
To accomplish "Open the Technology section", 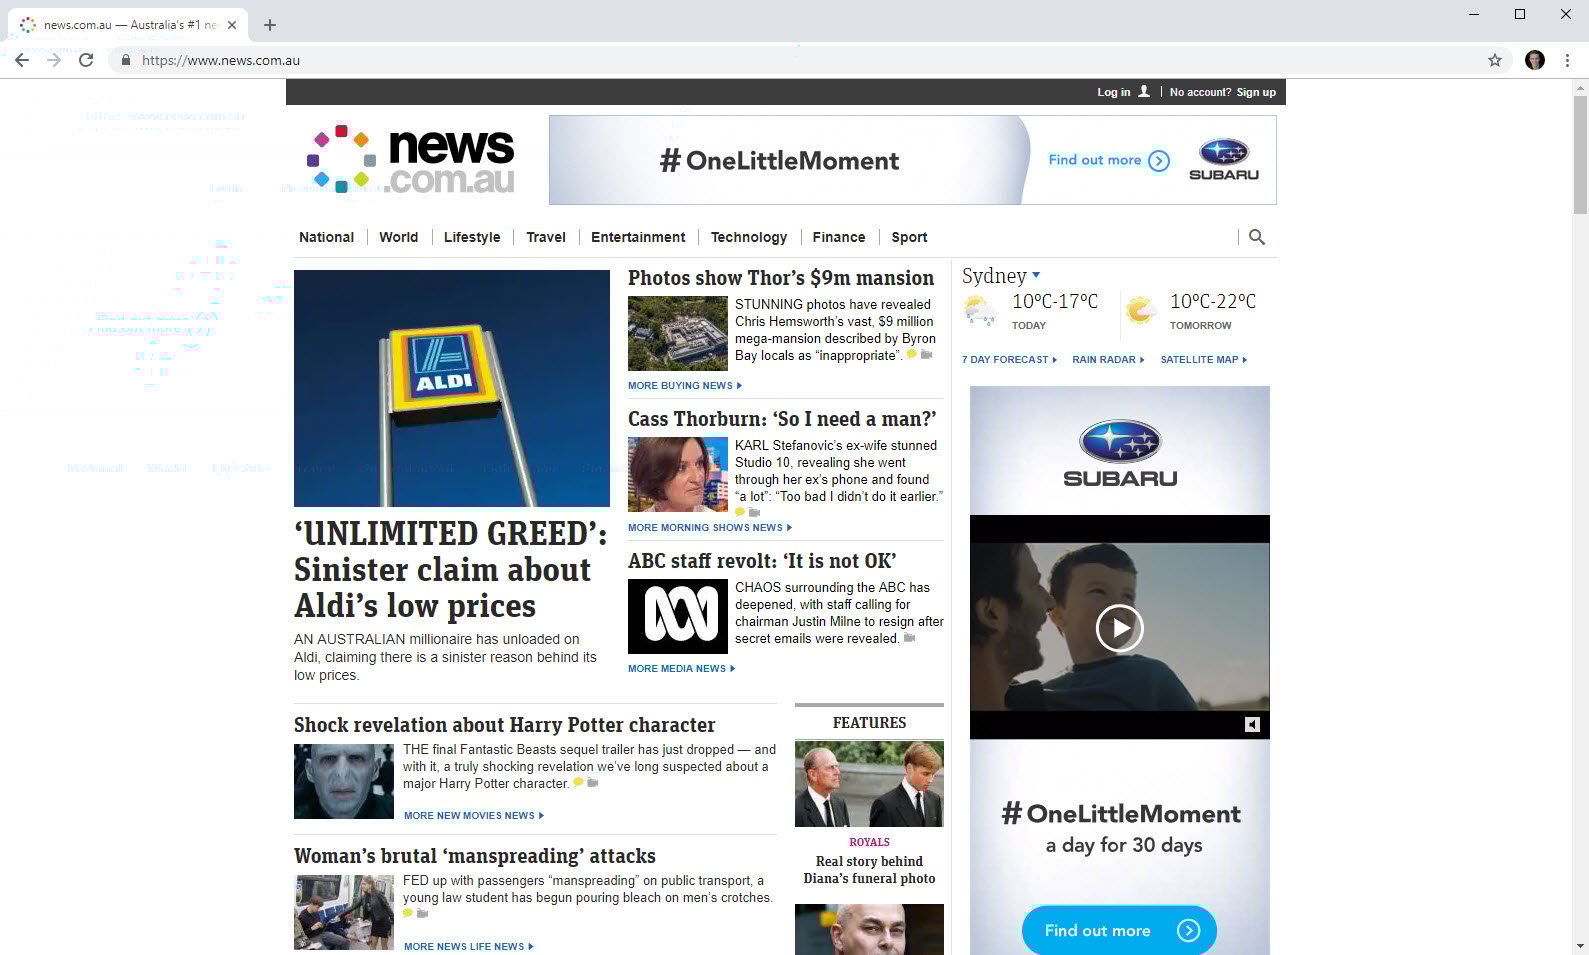I will click(749, 237).
